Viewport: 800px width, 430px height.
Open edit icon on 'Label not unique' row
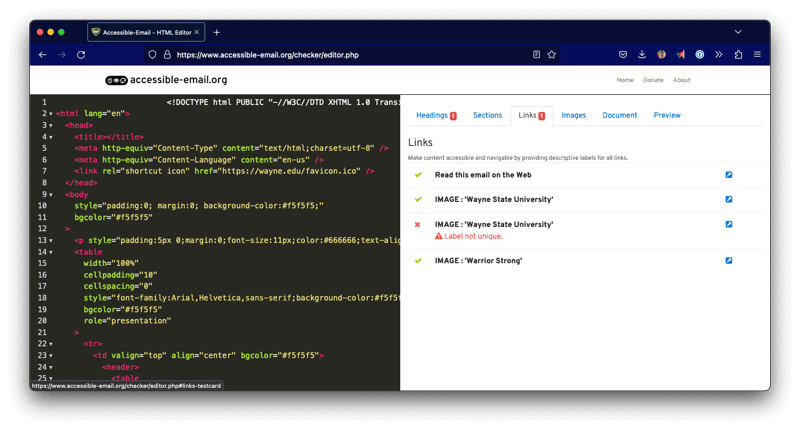728,225
